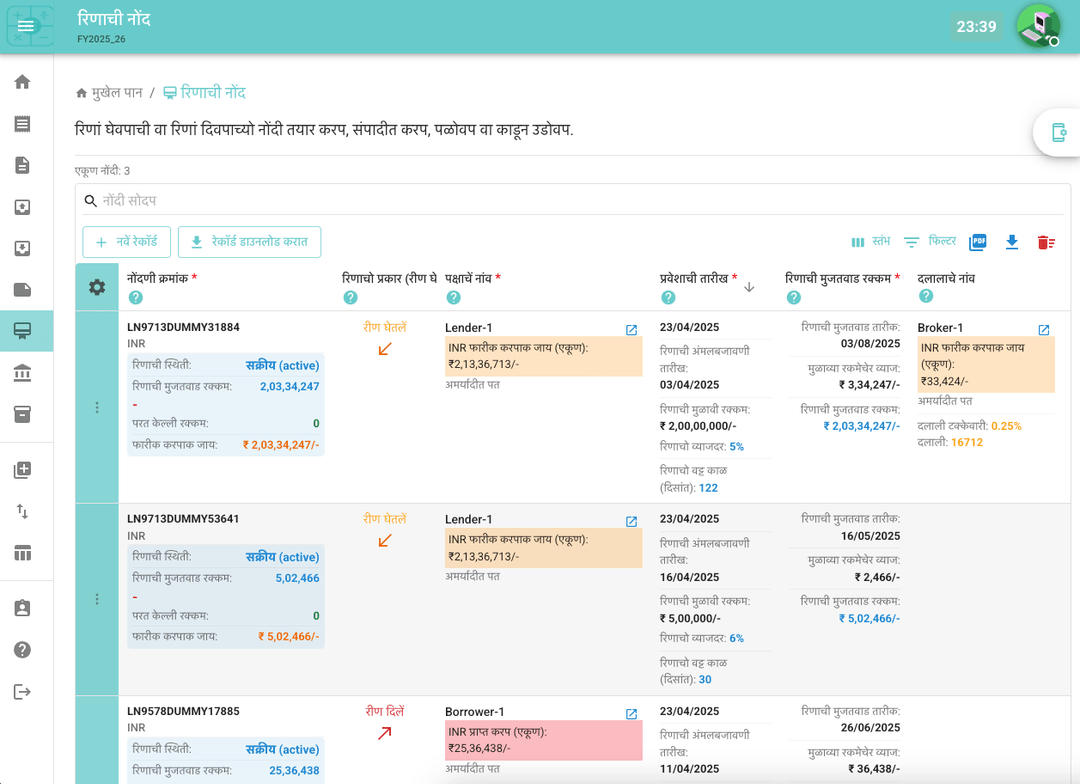The width and height of the screenshot is (1080, 784).
Task: Click the नवें रेकॉर्ड button
Action: pyautogui.click(x=127, y=242)
